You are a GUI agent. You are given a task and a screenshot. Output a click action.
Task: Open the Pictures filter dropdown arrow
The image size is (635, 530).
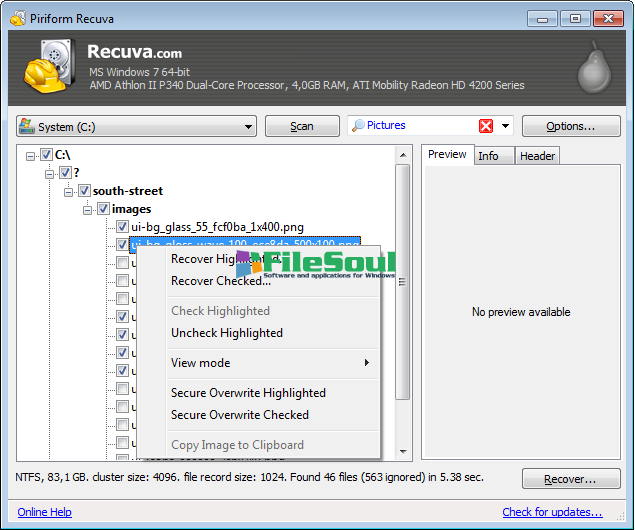pos(506,126)
